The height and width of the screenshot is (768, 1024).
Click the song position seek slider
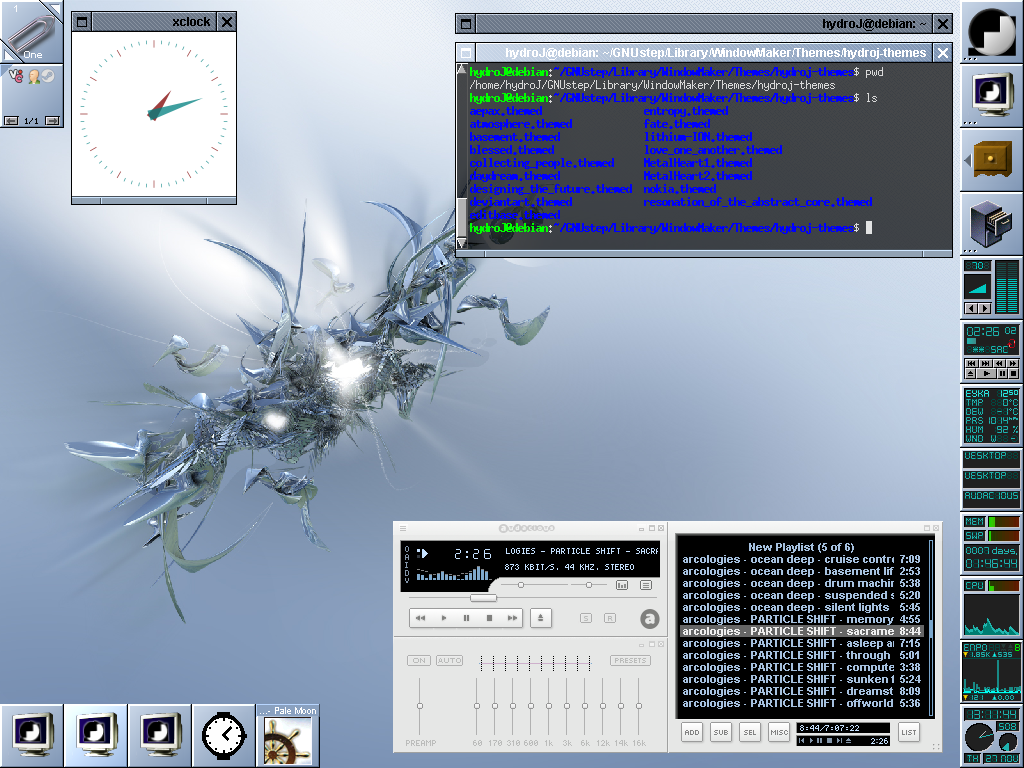(x=483, y=598)
